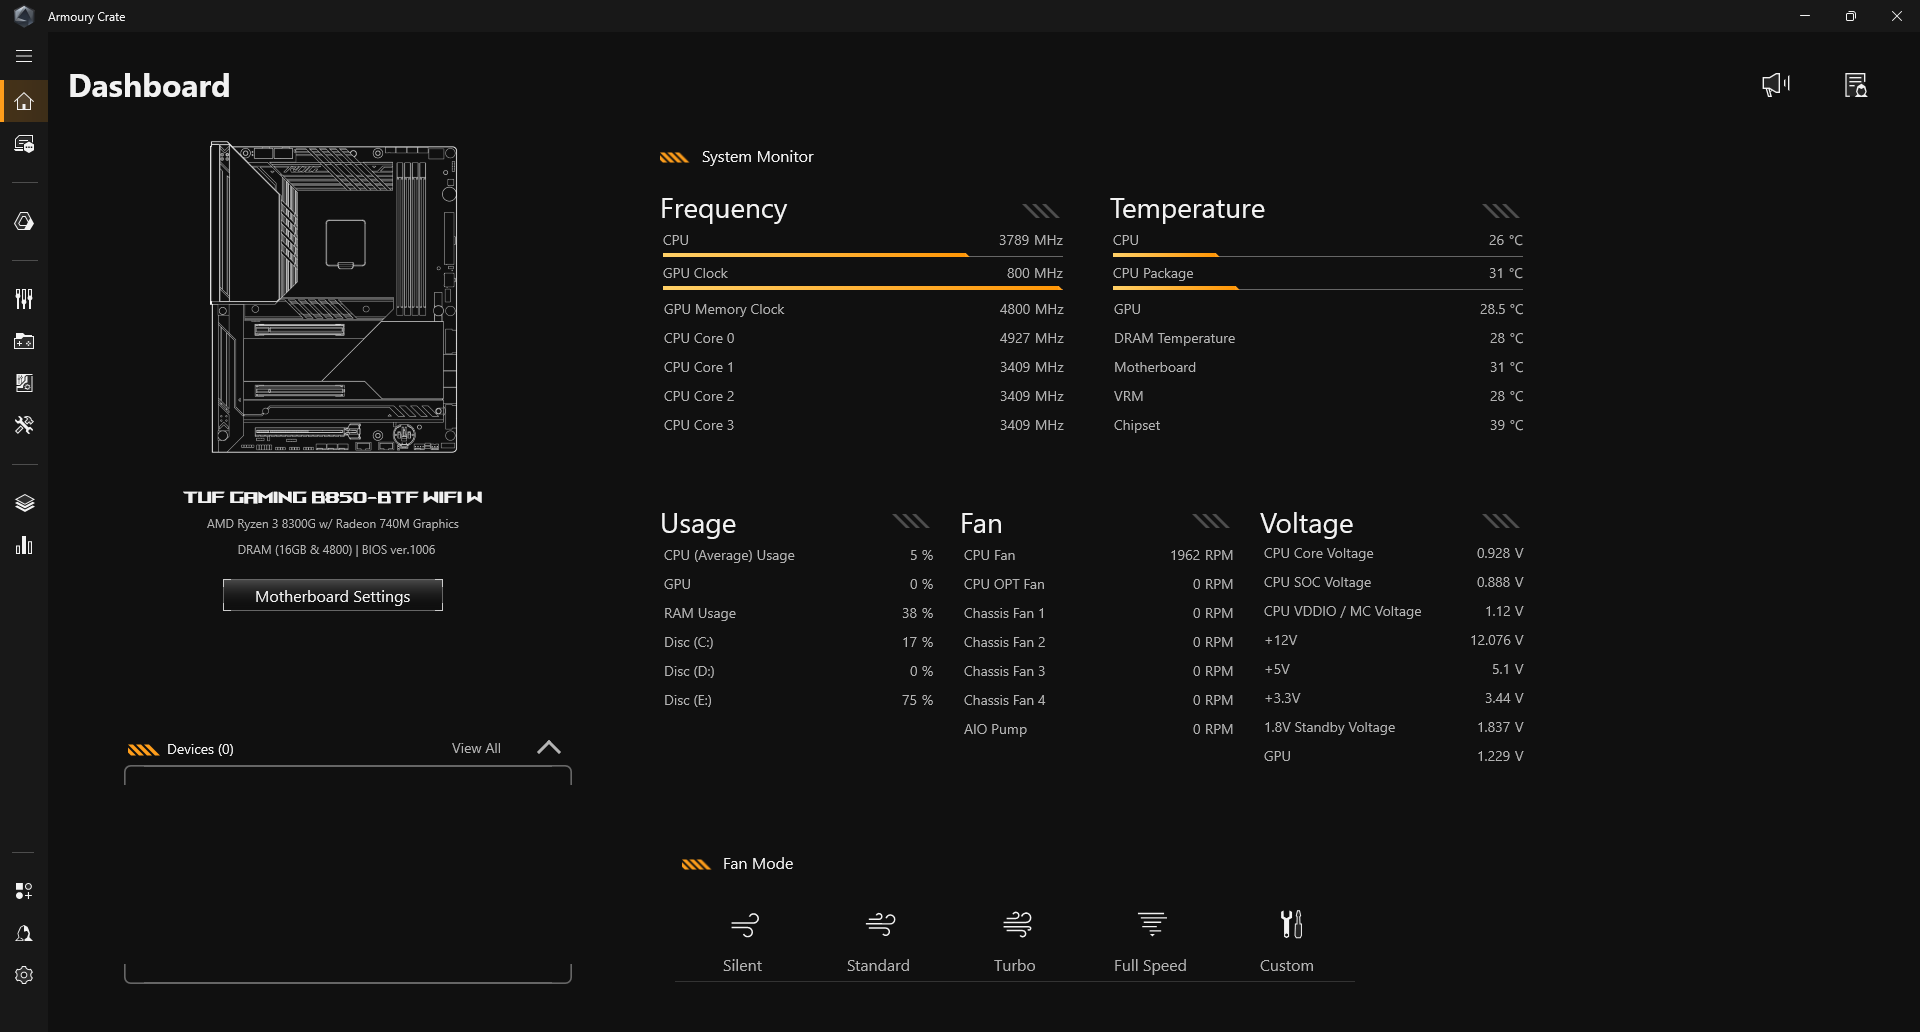This screenshot has width=1920, height=1032.
Task: Select the Turbo fan mode label
Action: [x=1014, y=965]
